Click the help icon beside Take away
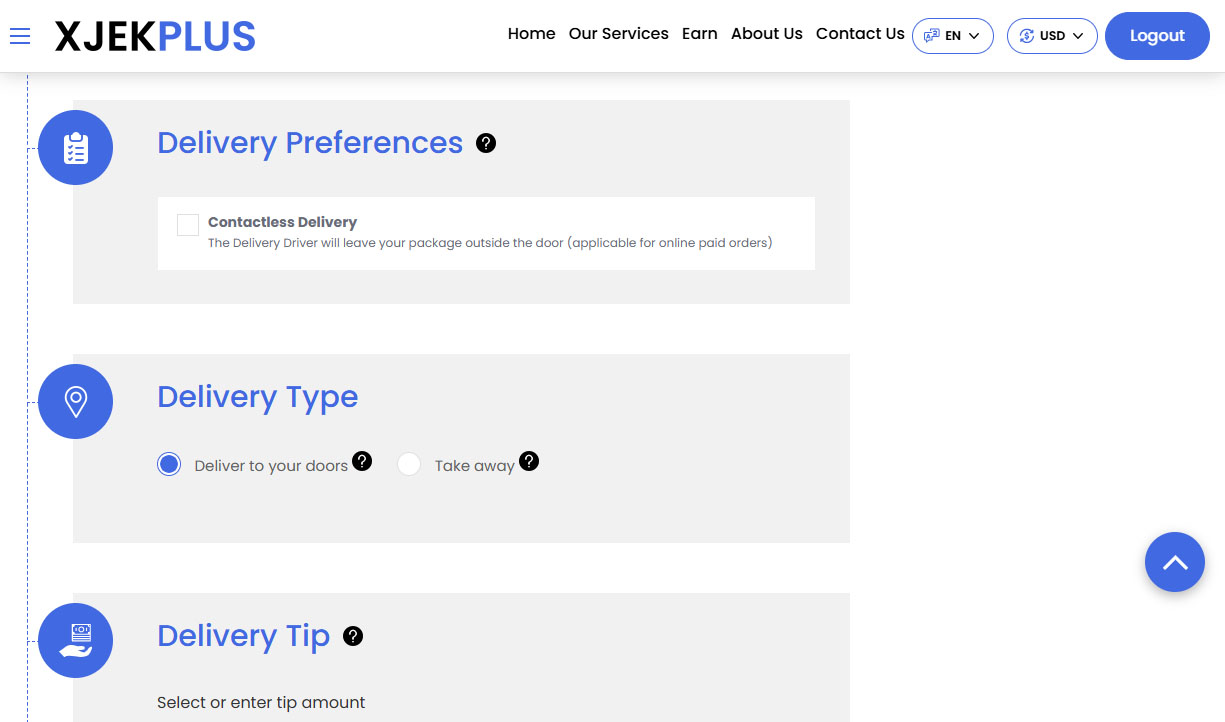The width and height of the screenshot is (1225, 722). (528, 461)
